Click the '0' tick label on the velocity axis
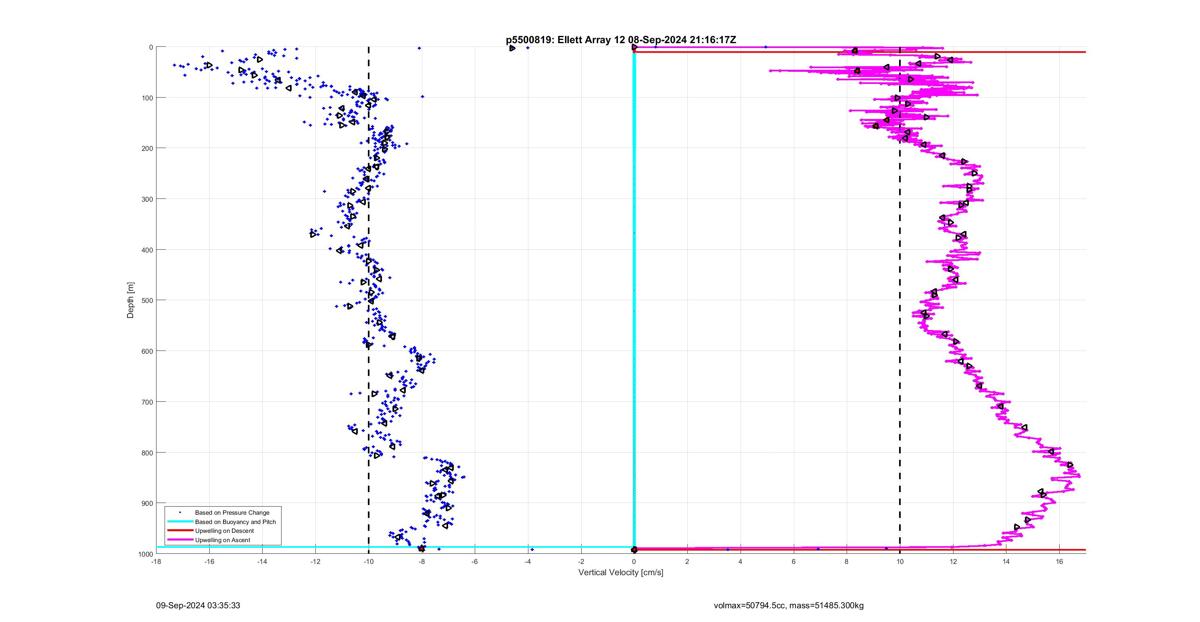This screenshot has width=1200, height=622. (634, 562)
